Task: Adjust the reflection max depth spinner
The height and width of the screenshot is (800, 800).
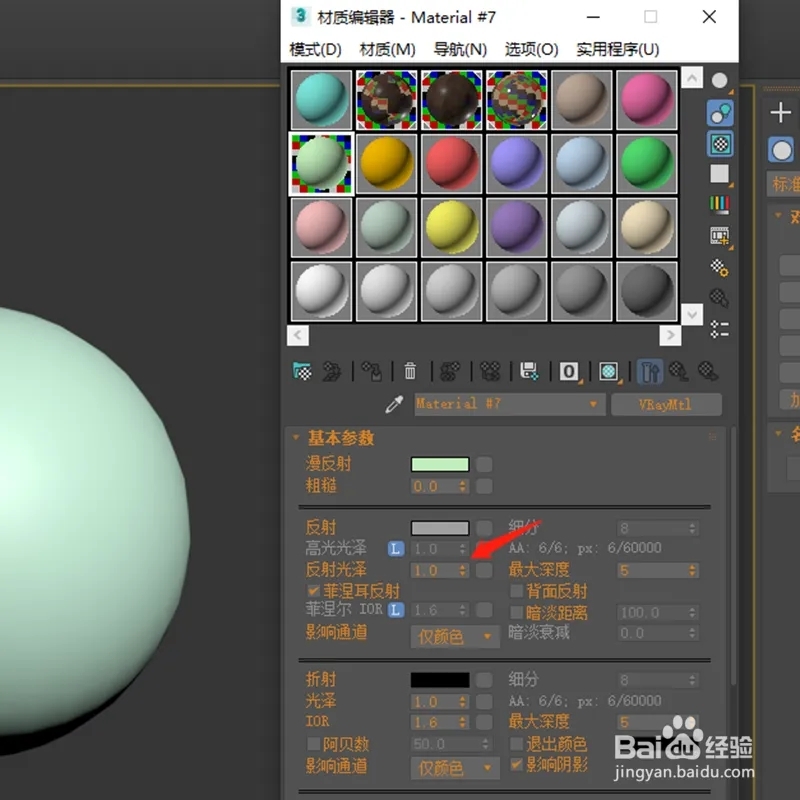Action: 692,570
